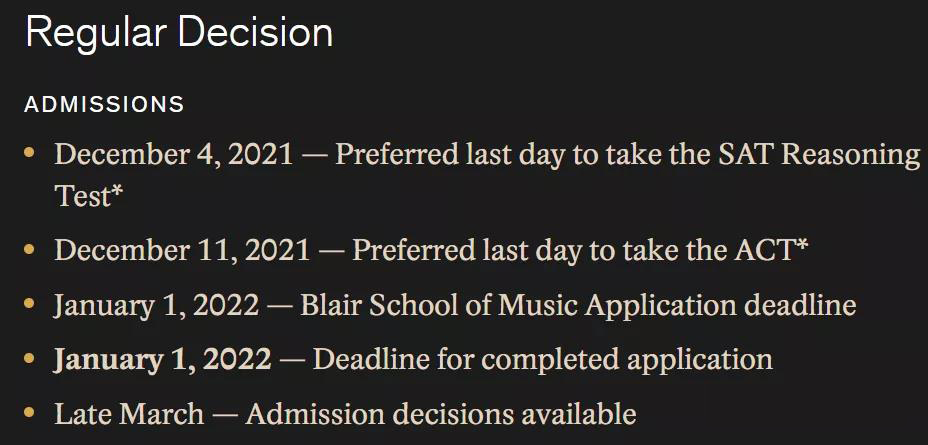The height and width of the screenshot is (445, 928).
Task: Click Admission decisions available text
Action: pos(442,414)
